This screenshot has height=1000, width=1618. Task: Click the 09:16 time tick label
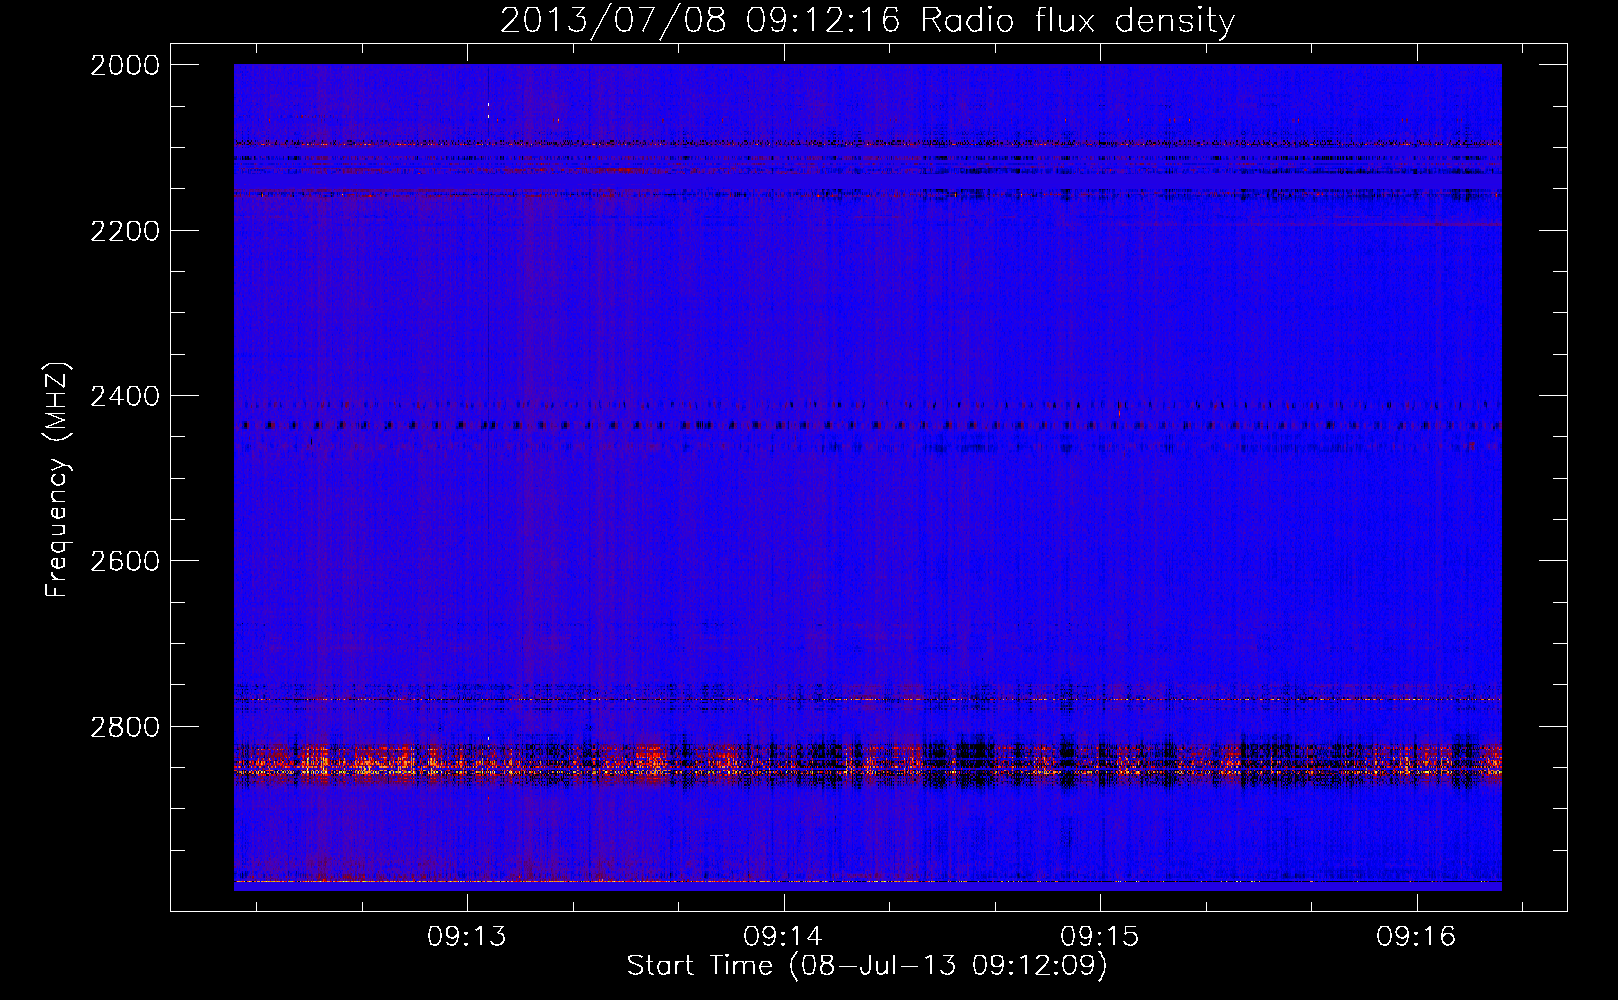(x=1416, y=937)
